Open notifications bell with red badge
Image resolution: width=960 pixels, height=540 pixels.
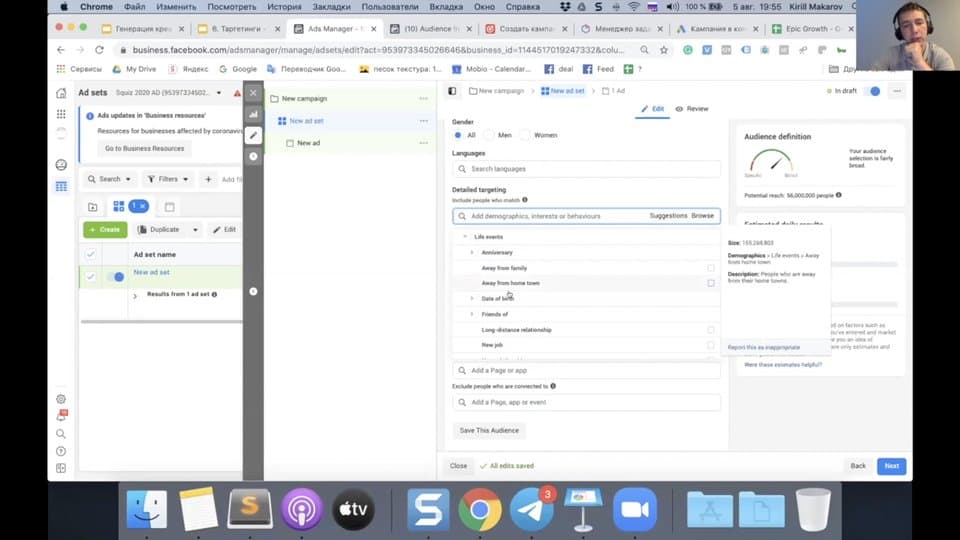[61, 416]
